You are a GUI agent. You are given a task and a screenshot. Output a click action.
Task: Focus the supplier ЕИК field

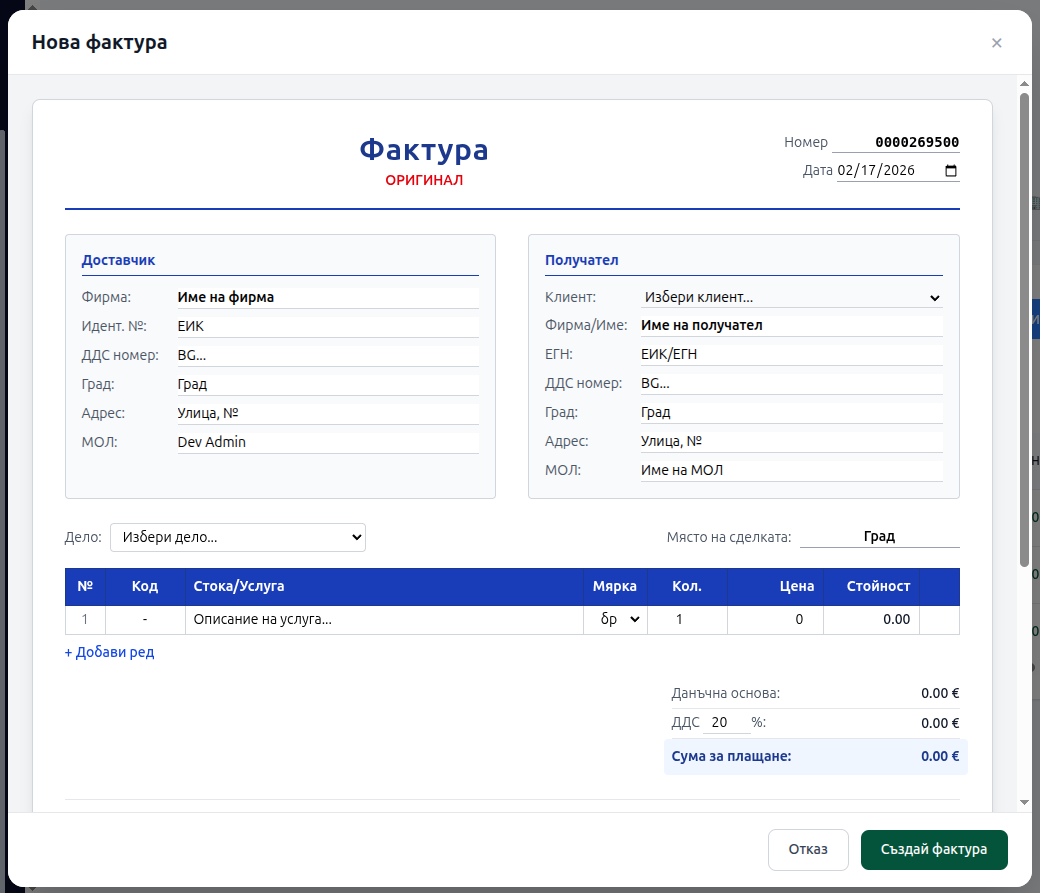point(327,326)
